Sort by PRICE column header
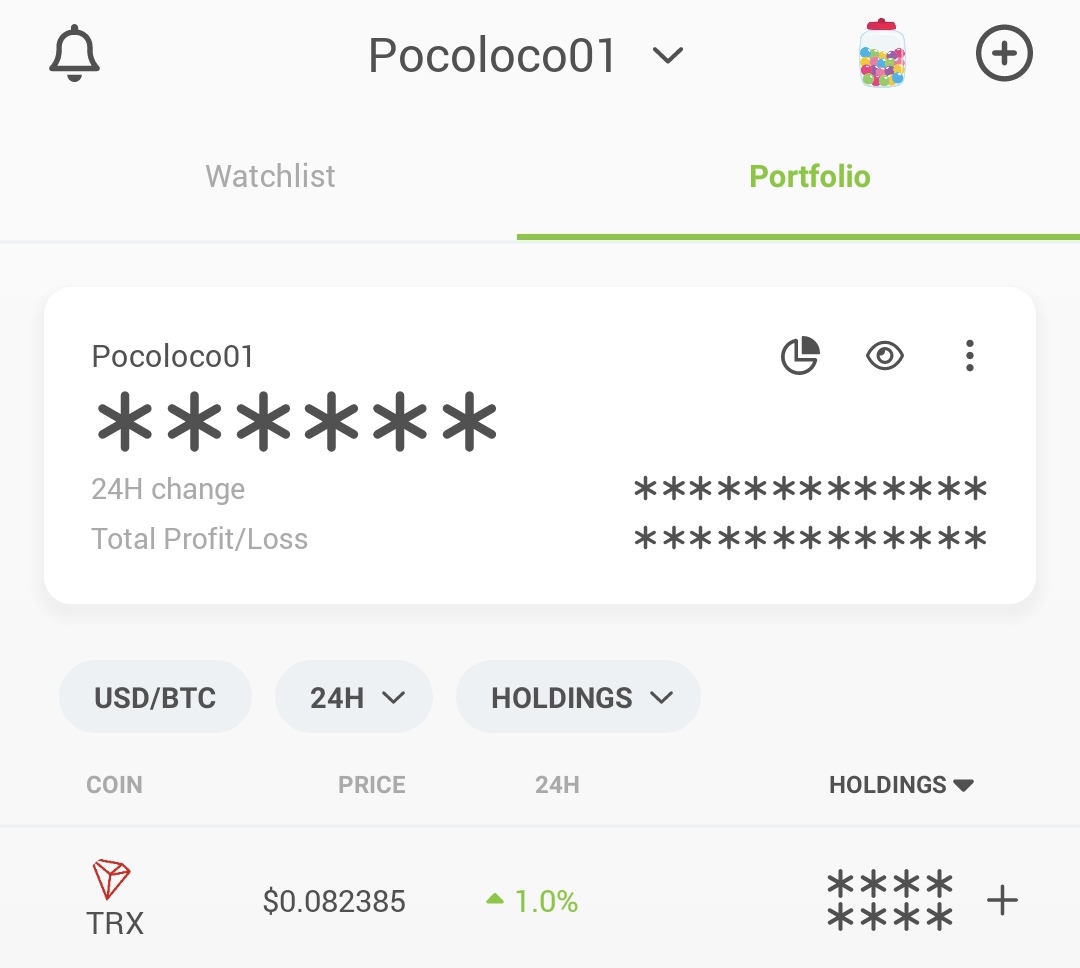The width and height of the screenshot is (1080, 968). click(372, 785)
